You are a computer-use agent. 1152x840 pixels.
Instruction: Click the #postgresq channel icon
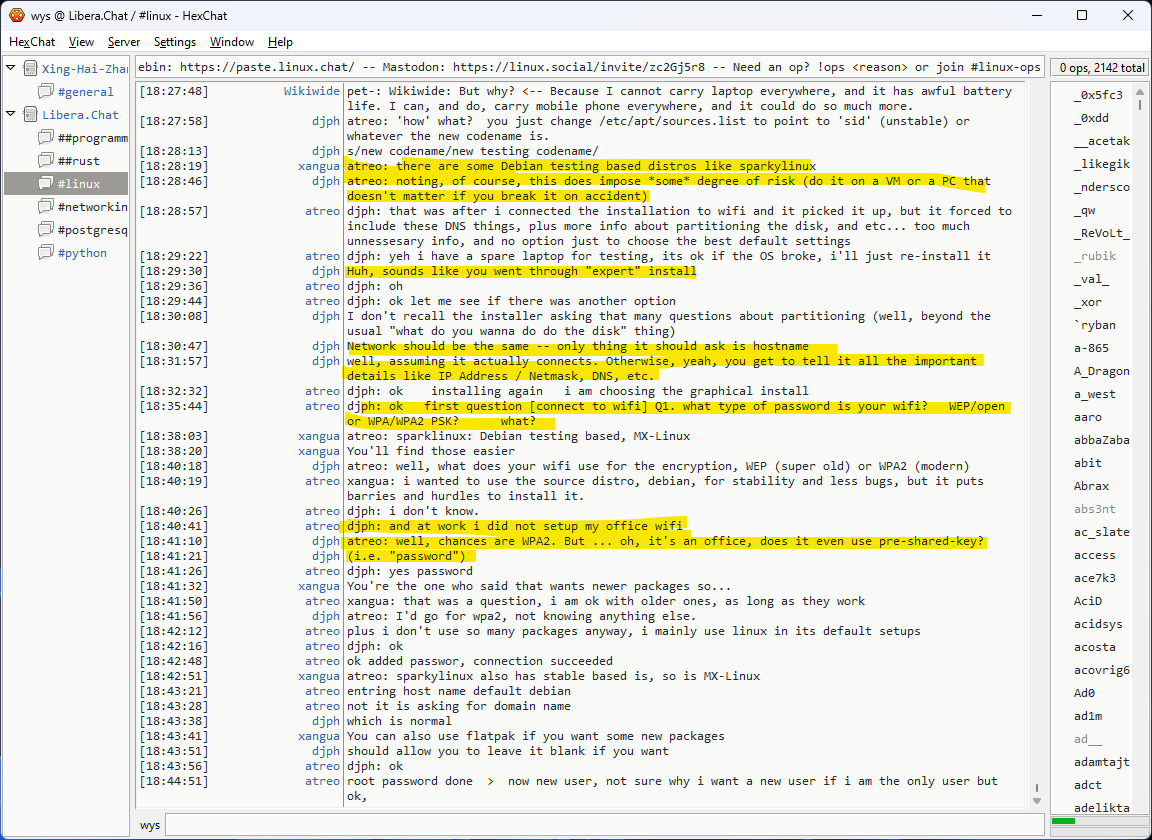click(46, 230)
